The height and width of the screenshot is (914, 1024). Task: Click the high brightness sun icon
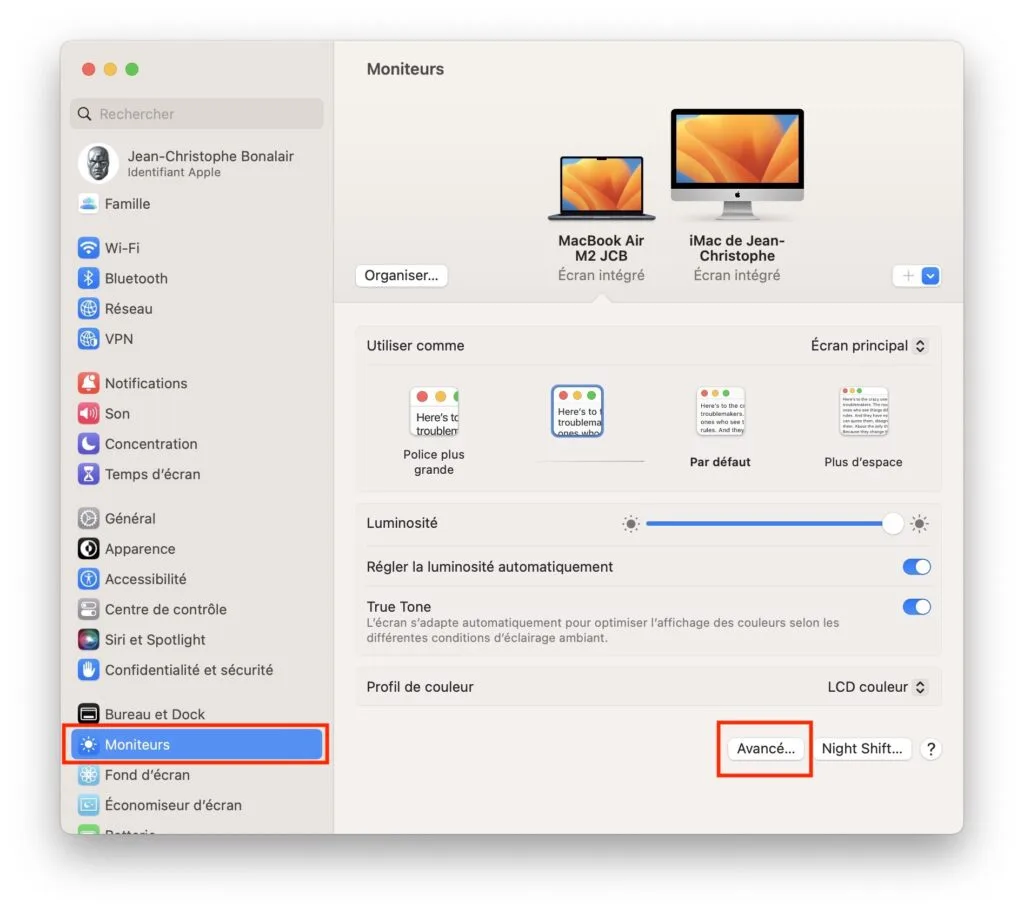click(920, 524)
